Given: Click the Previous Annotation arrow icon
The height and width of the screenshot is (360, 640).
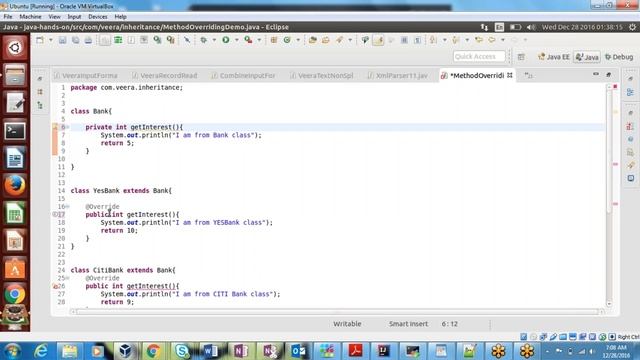Looking at the screenshot, I should [x=456, y=40].
